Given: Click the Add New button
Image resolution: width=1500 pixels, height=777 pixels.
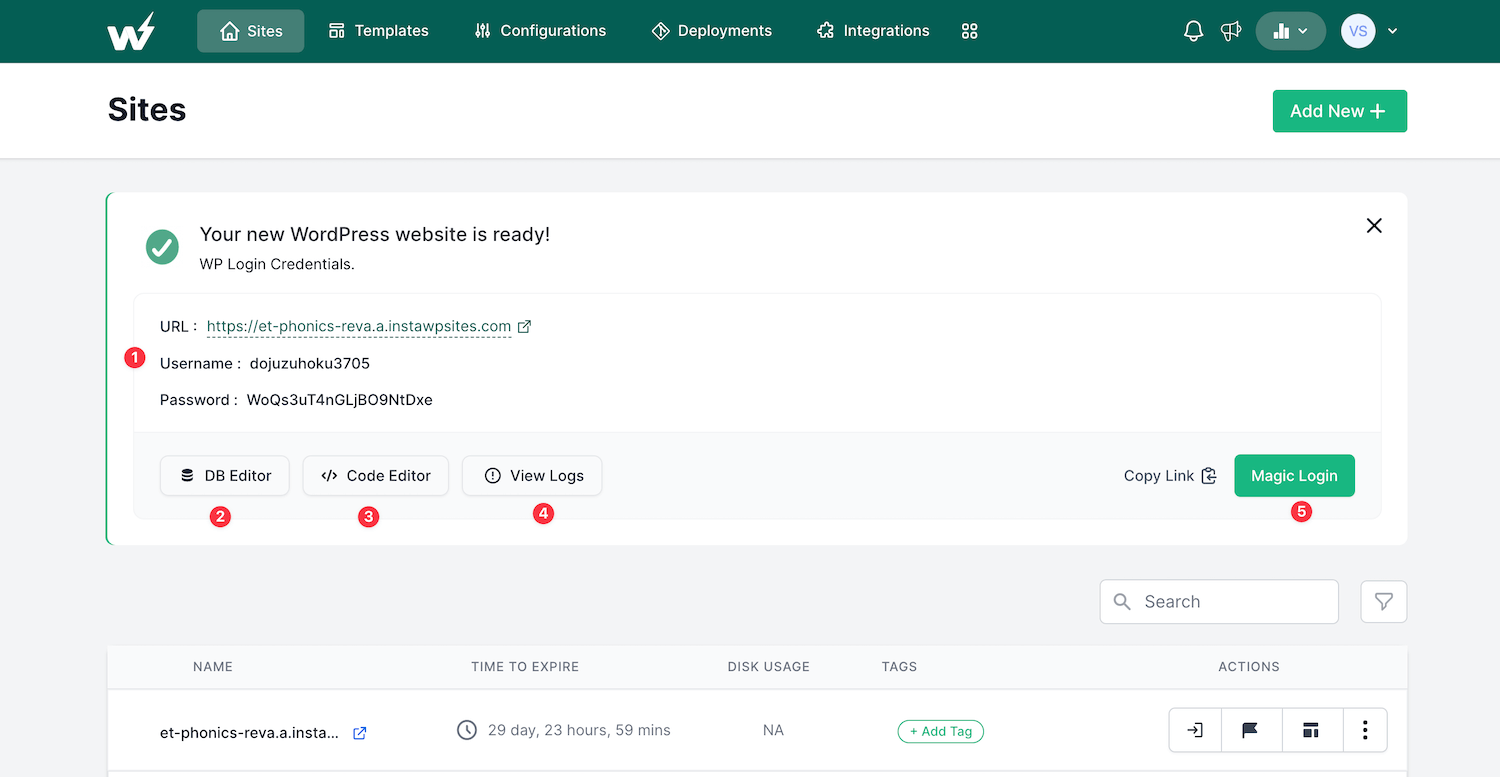Looking at the screenshot, I should 1339,111.
